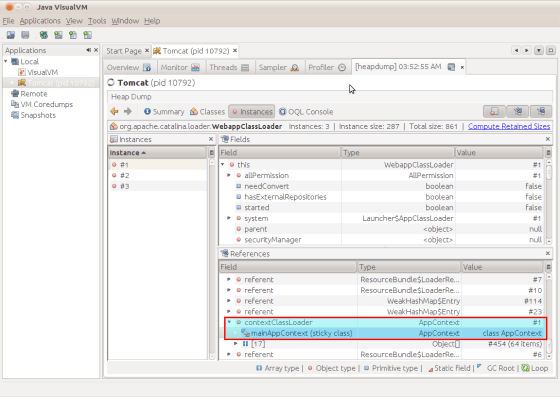Image resolution: width=560 pixels, height=397 pixels.
Task: Click the Instances list vertical scrollbar
Action: click(x=212, y=259)
